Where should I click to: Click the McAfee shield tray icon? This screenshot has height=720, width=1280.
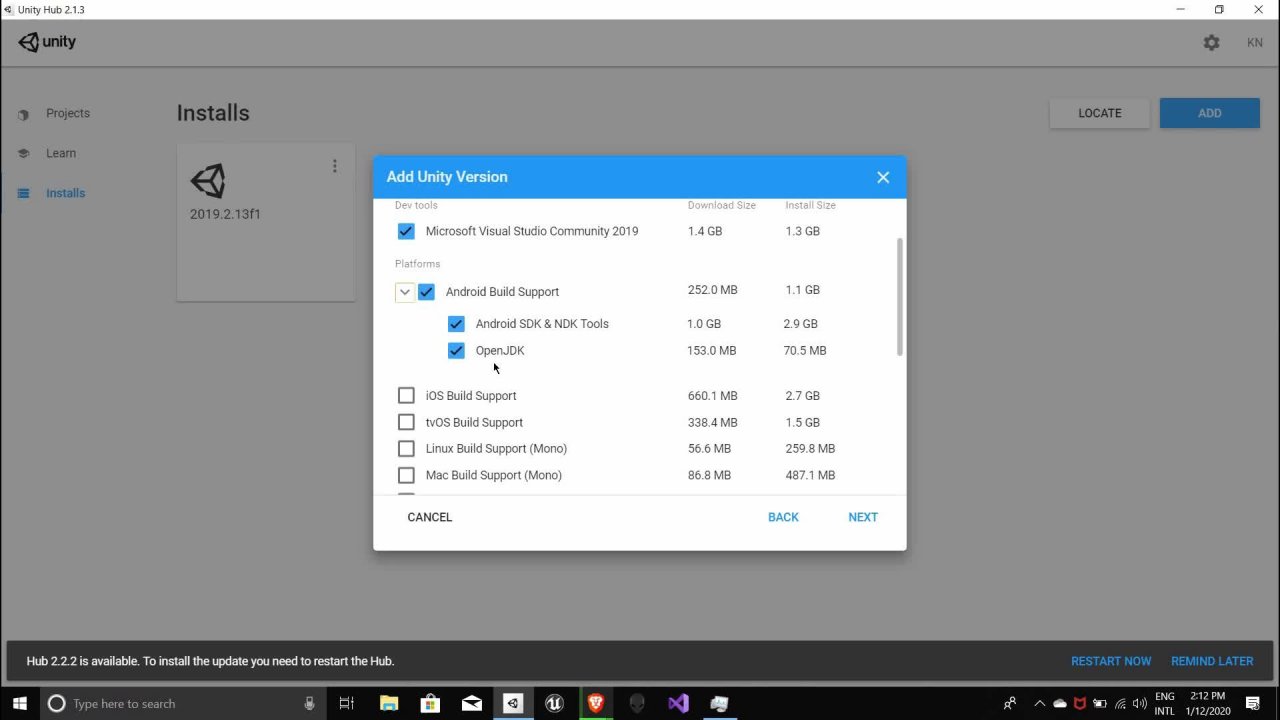coord(1080,704)
